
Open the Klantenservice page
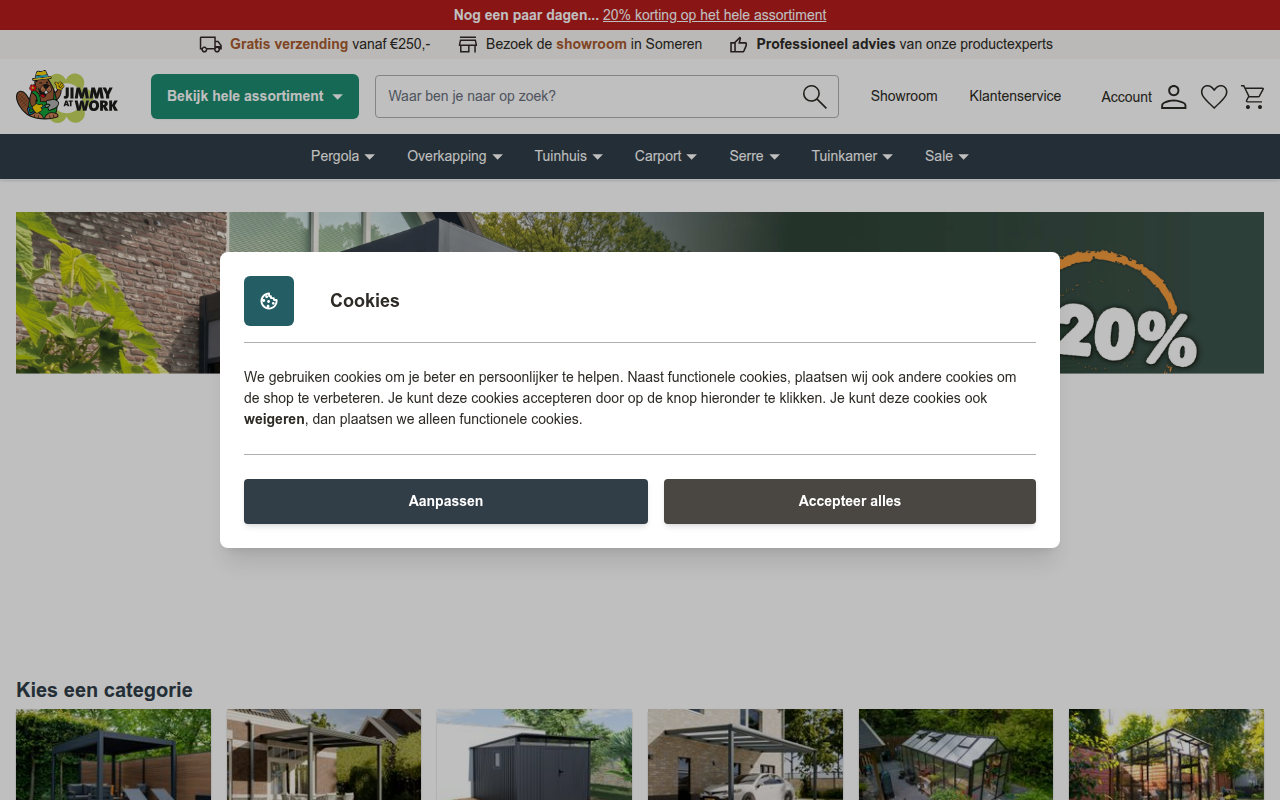click(x=1015, y=96)
